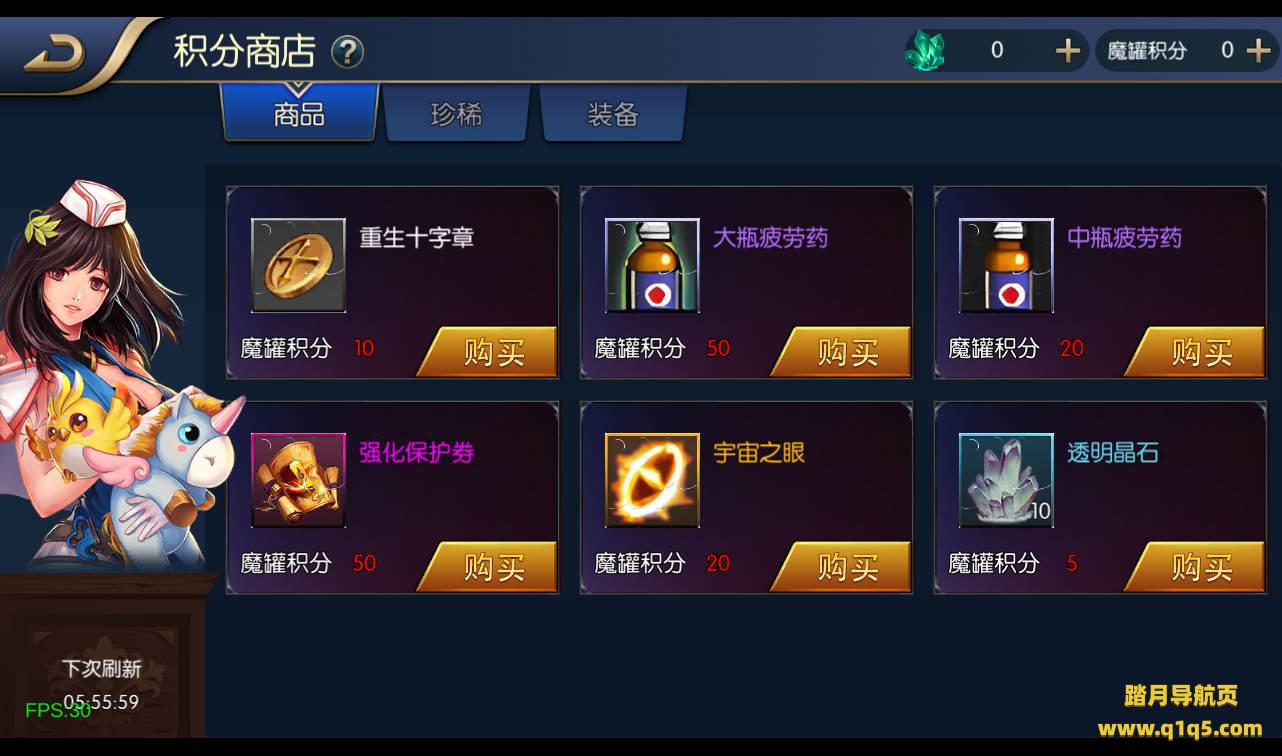Switch to the 商品 tab
The height and width of the screenshot is (756, 1282).
point(299,113)
